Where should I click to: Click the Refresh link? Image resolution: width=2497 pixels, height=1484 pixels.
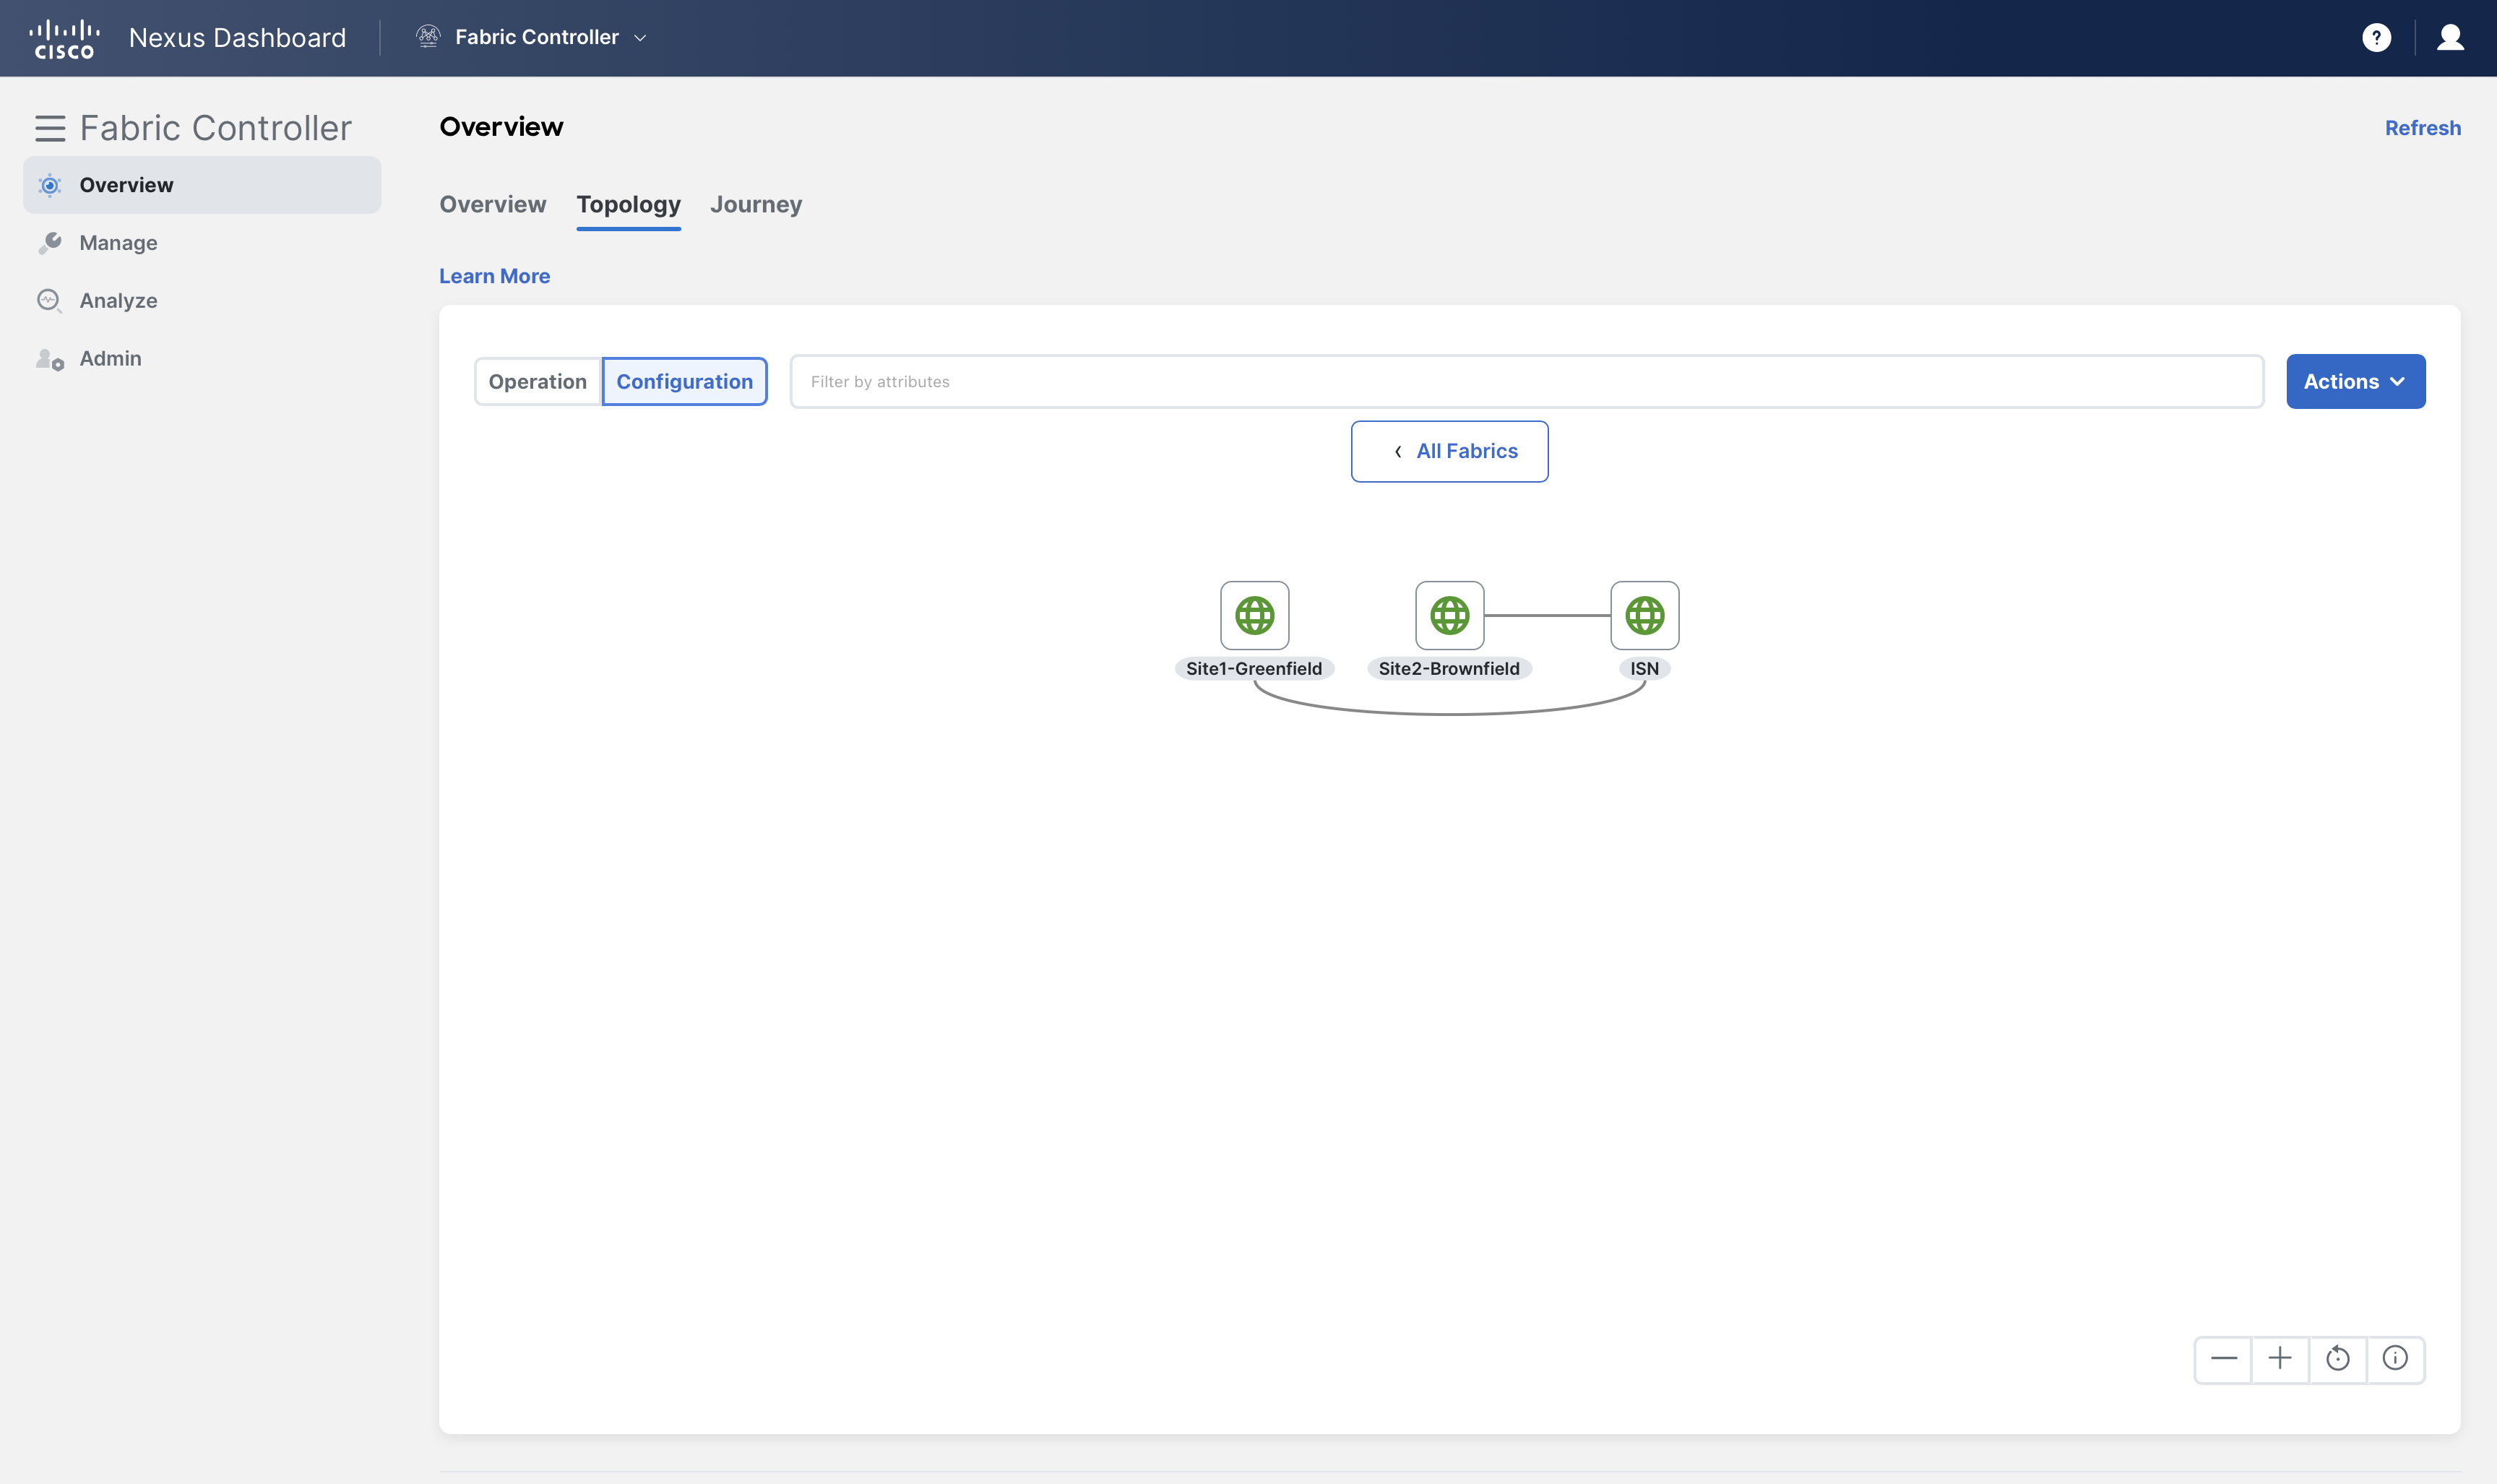pyautogui.click(x=2422, y=128)
